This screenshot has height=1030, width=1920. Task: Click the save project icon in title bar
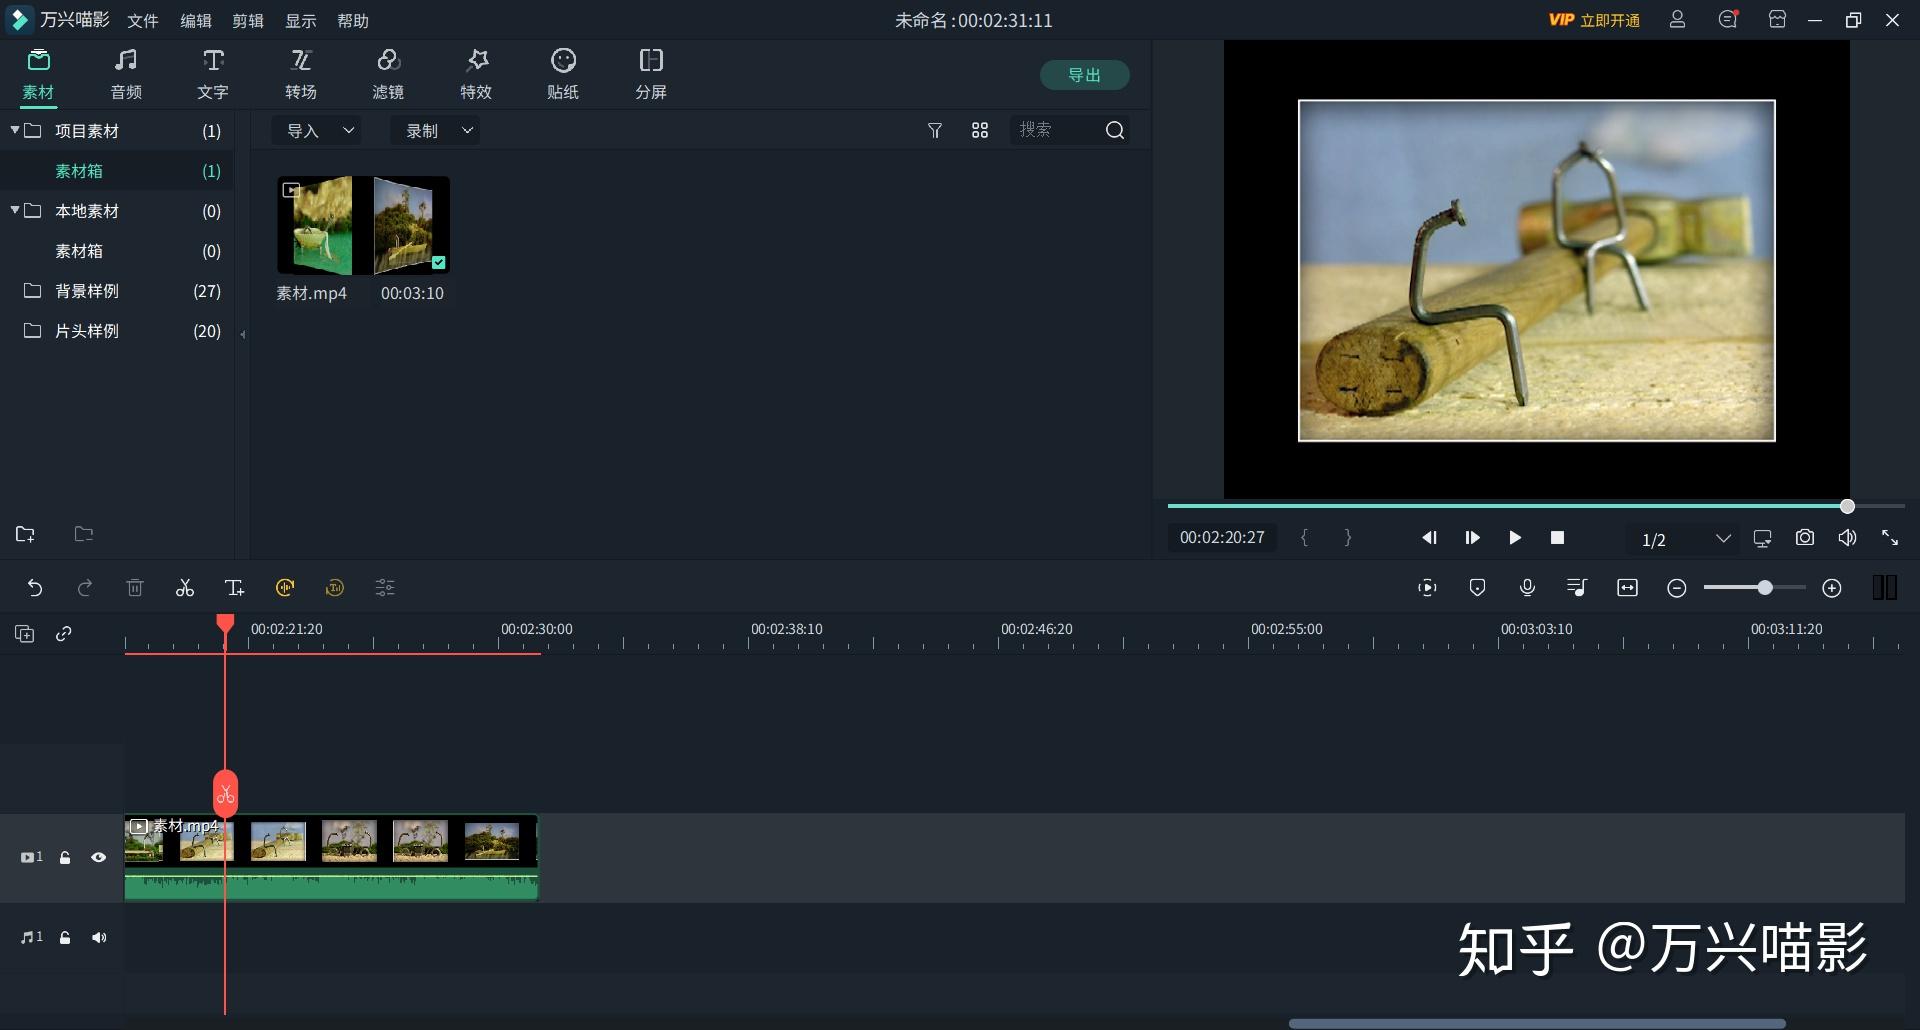coord(1777,19)
